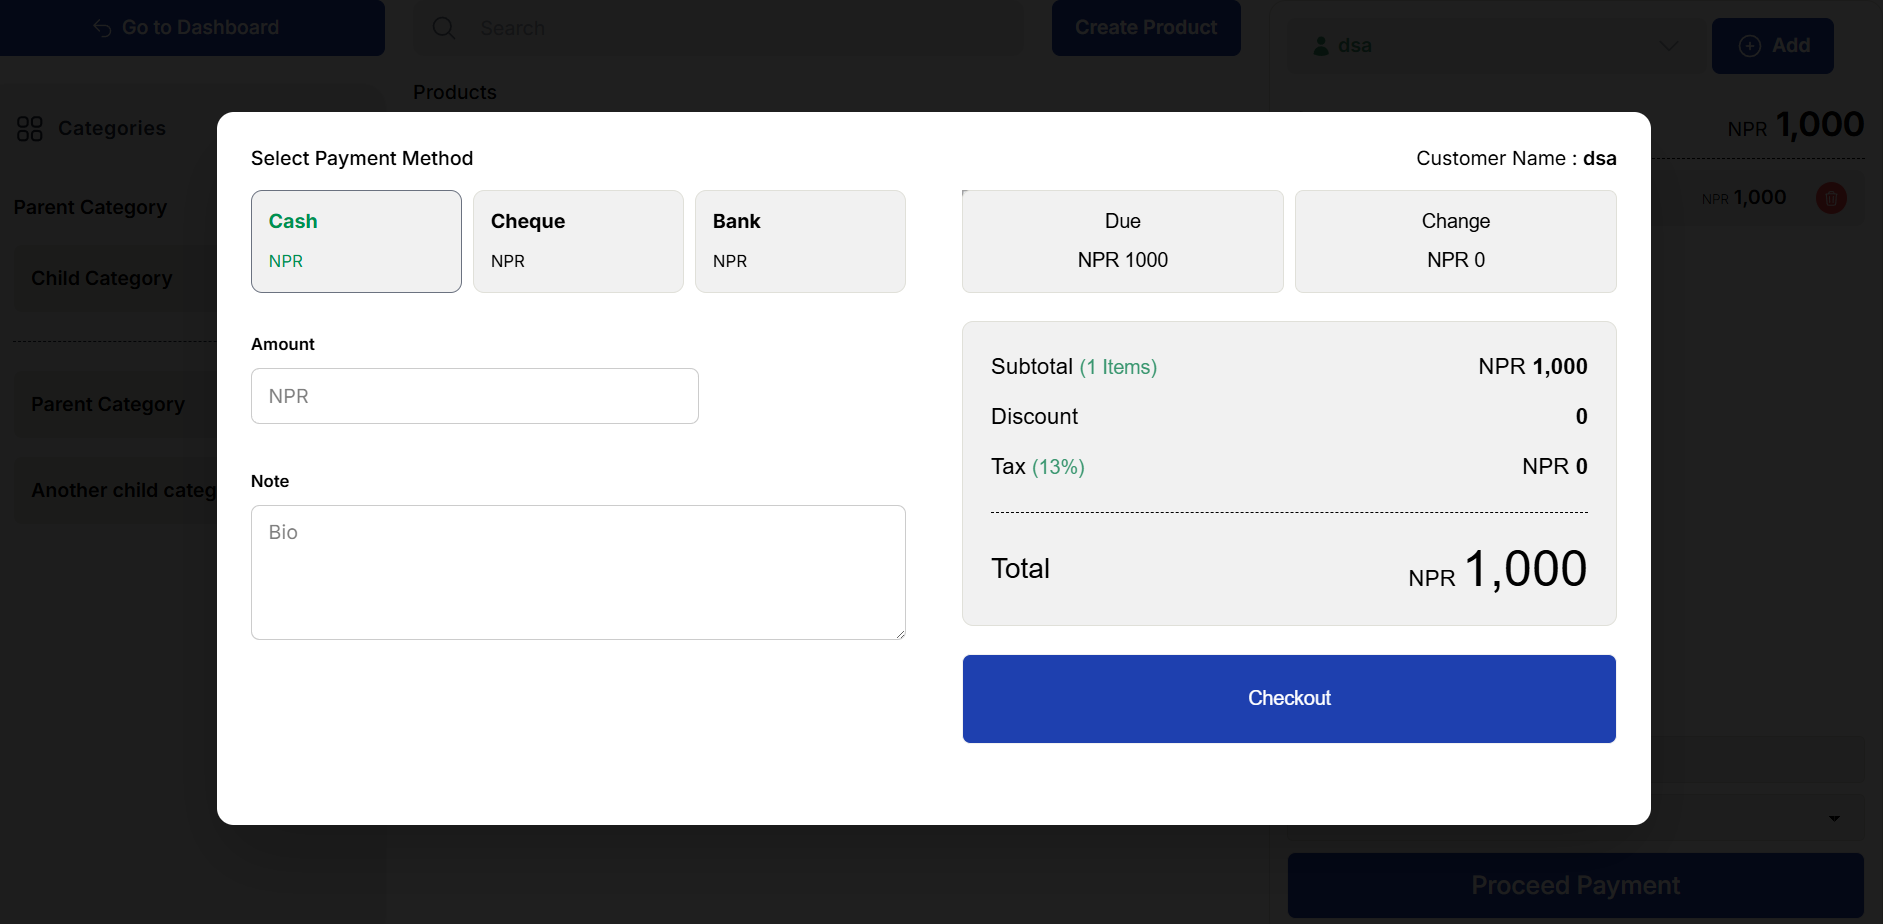Expand the Parent Category list
The image size is (1883, 924).
coord(108,404)
